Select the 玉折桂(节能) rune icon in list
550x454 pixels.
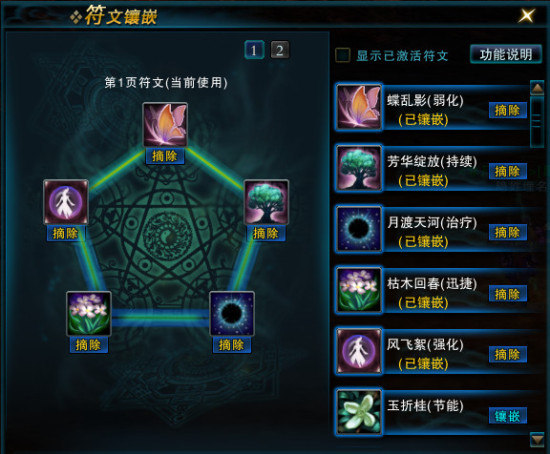click(358, 412)
